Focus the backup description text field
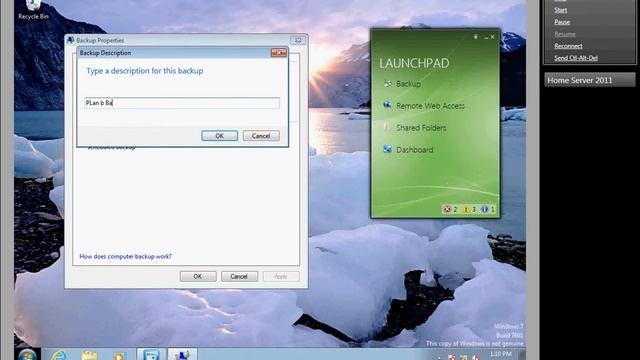Screen dimensions: 640x360 pyautogui.click(x=182, y=103)
